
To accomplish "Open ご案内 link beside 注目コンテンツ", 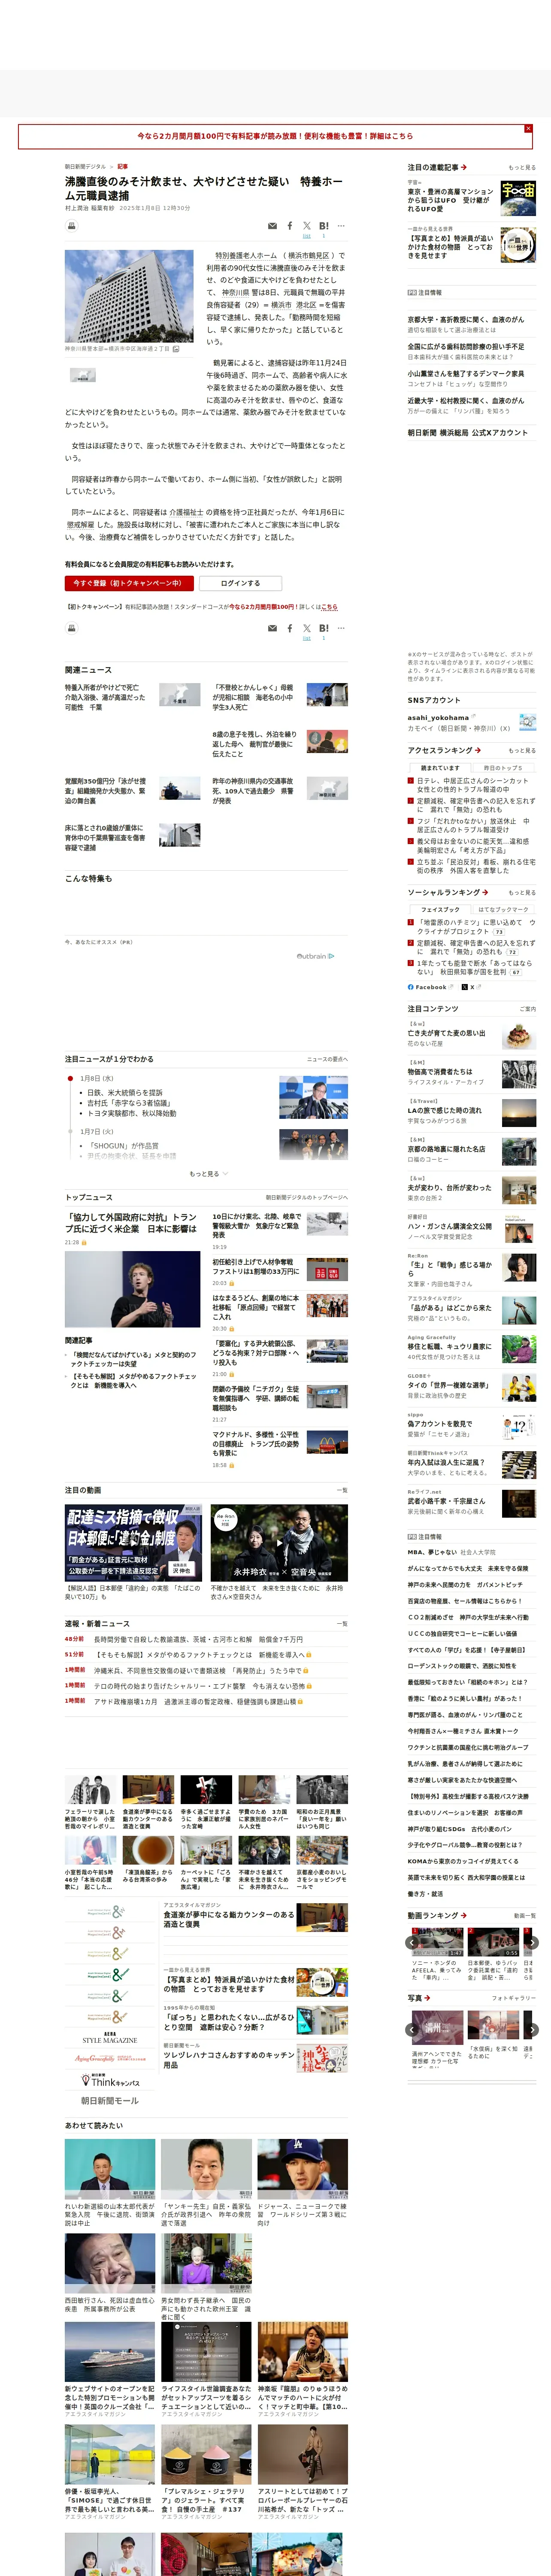I will click(x=528, y=1009).
